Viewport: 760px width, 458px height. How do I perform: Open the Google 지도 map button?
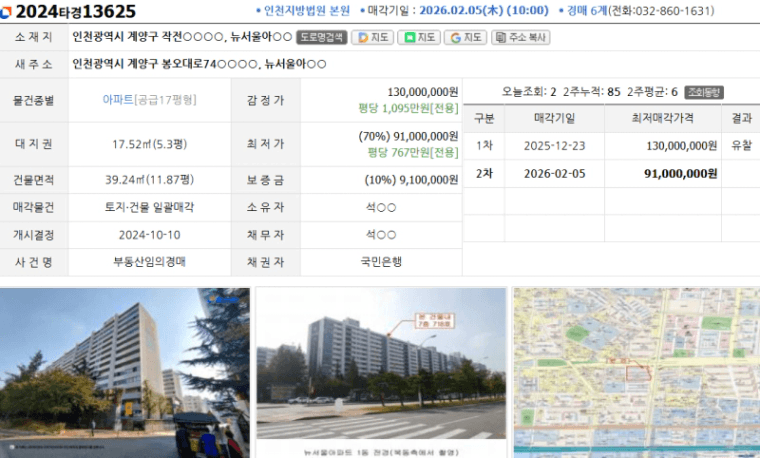click(x=465, y=37)
